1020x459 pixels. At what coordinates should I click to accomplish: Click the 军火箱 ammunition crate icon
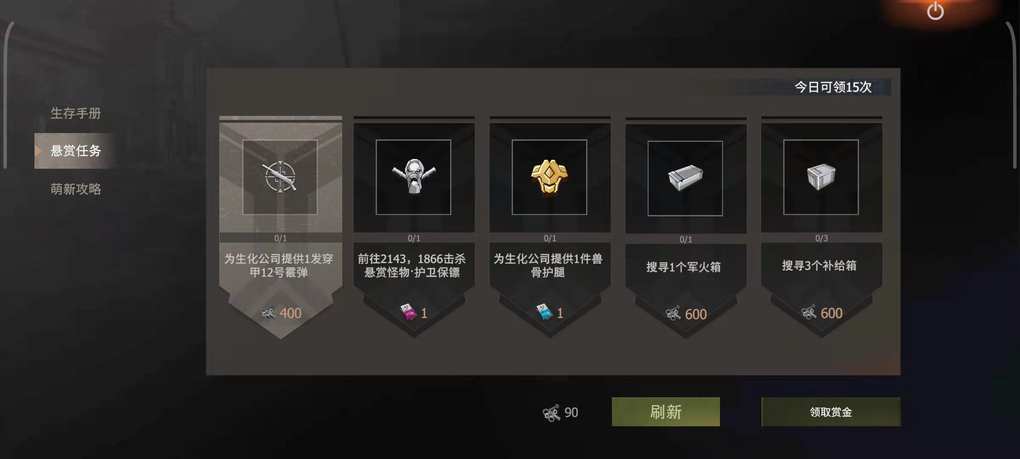pyautogui.click(x=685, y=177)
